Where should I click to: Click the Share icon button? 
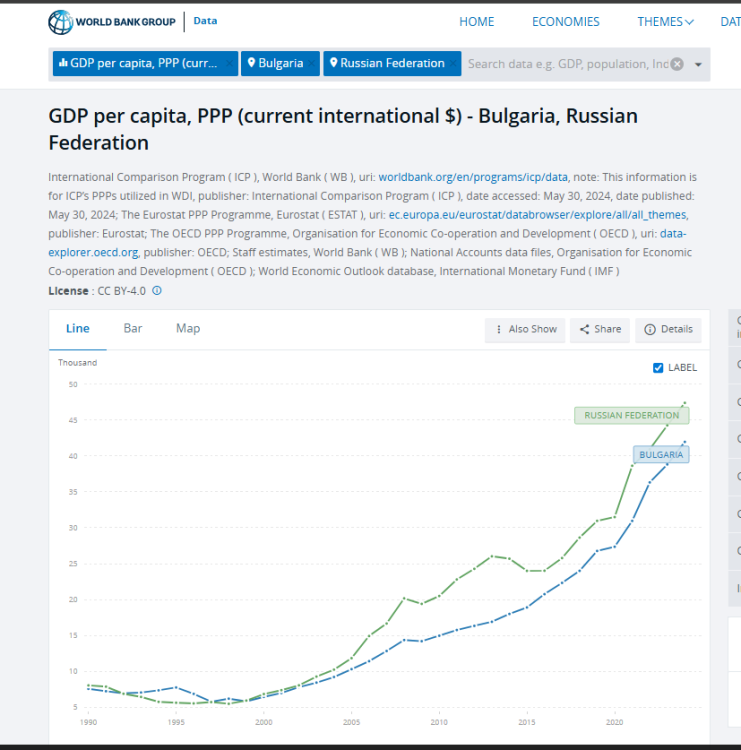pyautogui.click(x=600, y=329)
